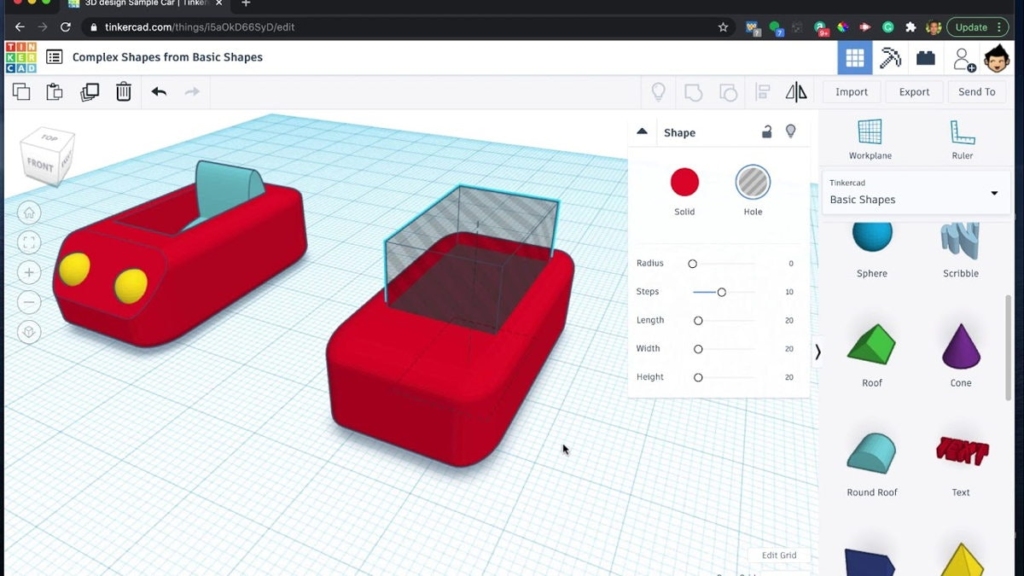Viewport: 1024px width, 576px height.
Task: Click the Mirror tool icon
Action: tap(796, 92)
